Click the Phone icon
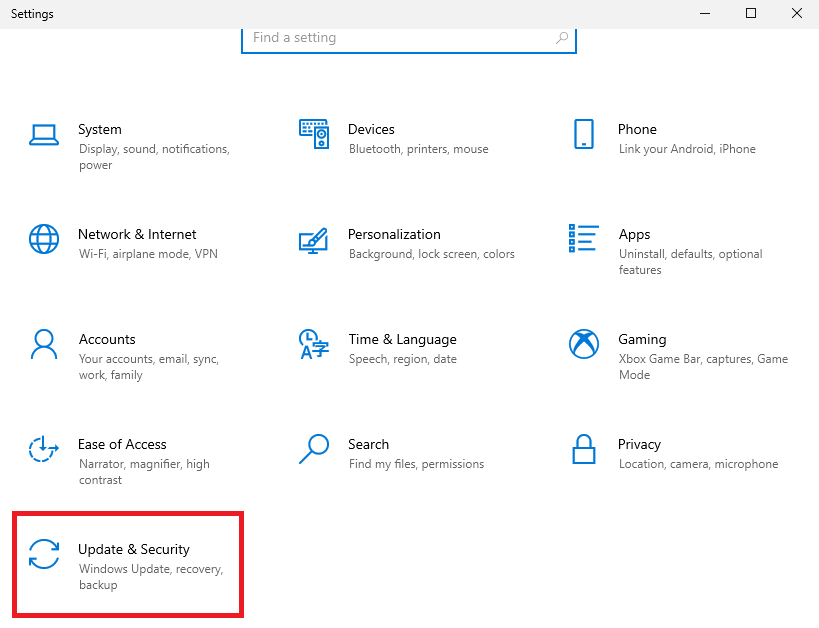The height and width of the screenshot is (628, 819). pos(583,134)
